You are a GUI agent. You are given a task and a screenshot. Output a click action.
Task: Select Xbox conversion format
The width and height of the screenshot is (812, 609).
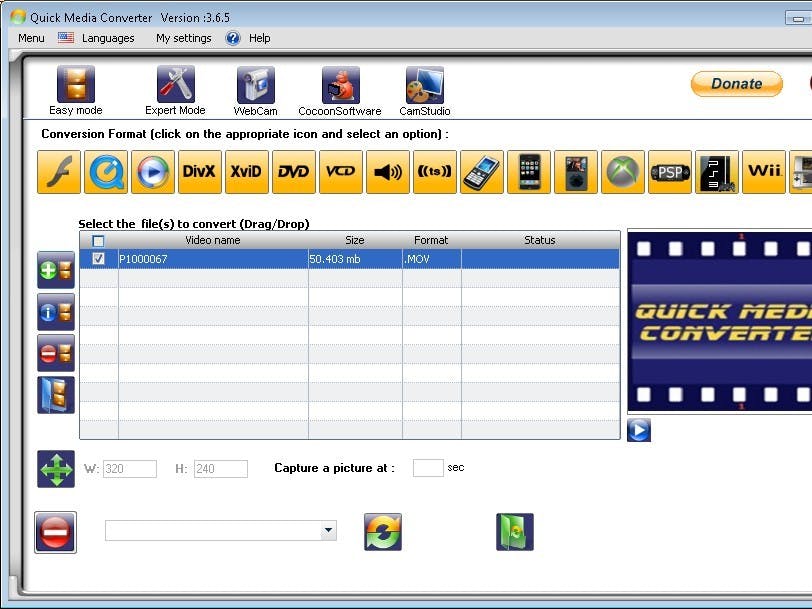(623, 172)
